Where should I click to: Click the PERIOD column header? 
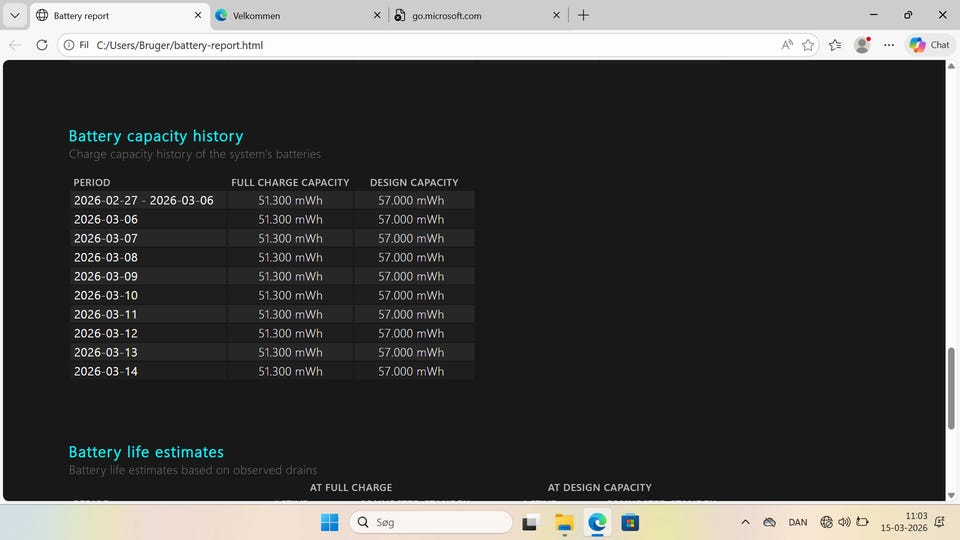click(92, 182)
